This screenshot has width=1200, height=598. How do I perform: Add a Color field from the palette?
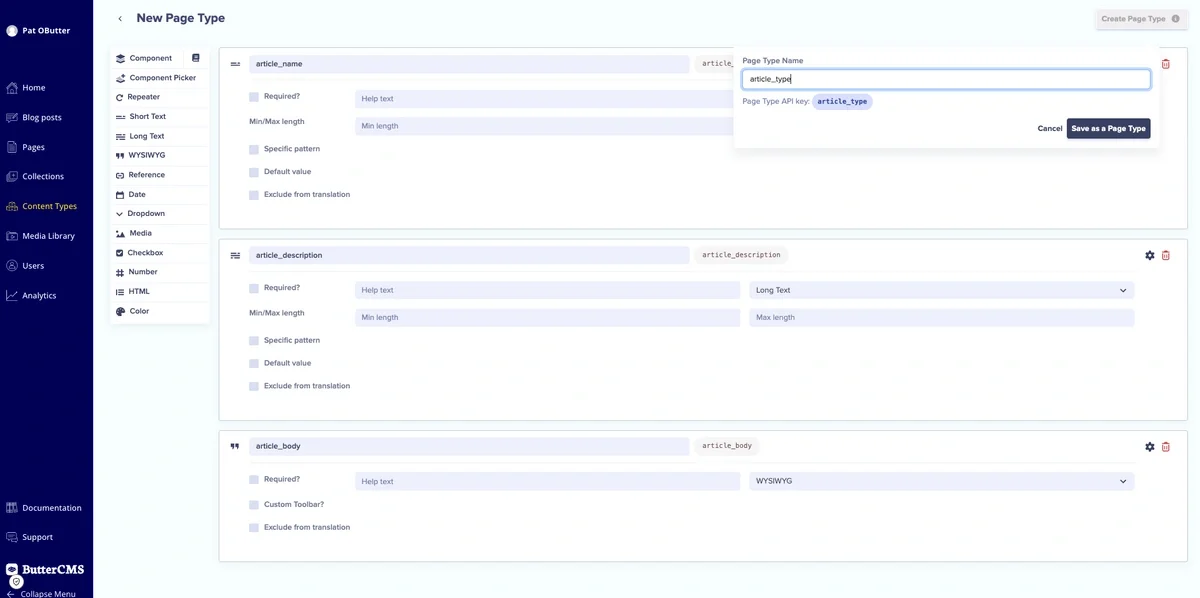pos(139,311)
